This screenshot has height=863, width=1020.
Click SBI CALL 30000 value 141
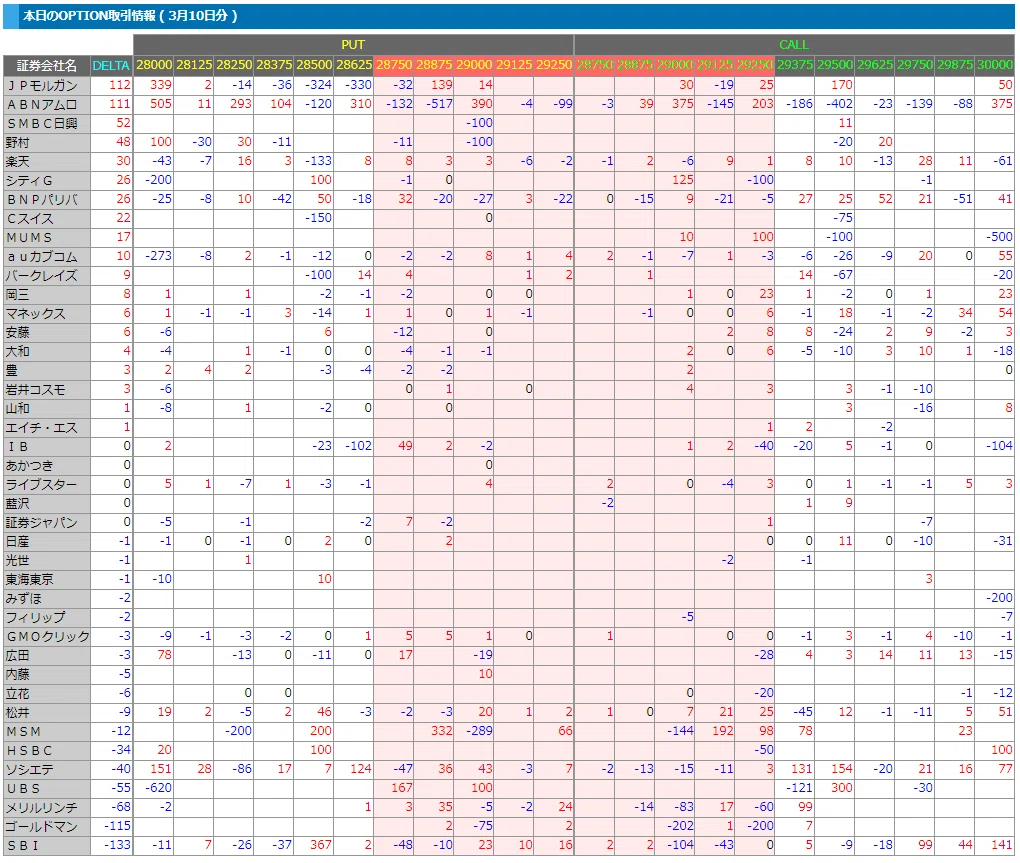[x=1001, y=845]
